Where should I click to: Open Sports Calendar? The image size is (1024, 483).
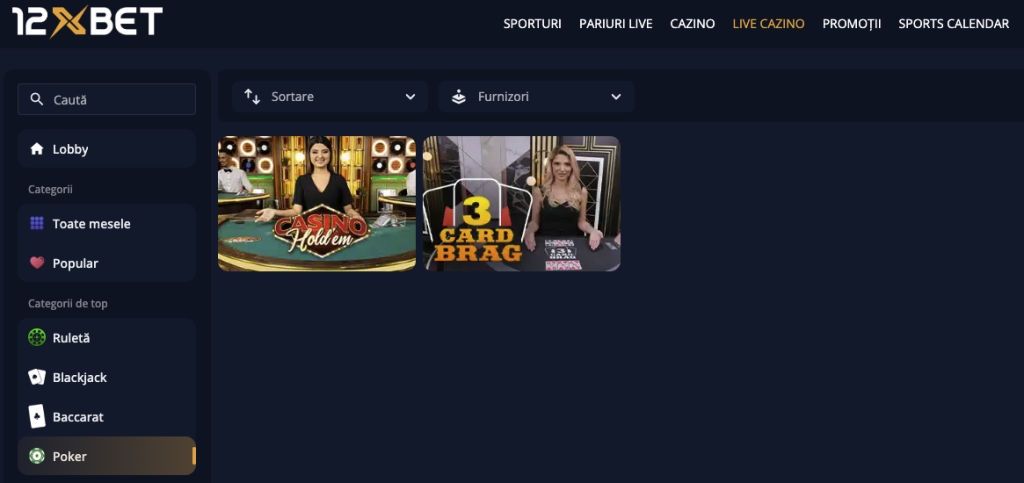[x=953, y=24]
